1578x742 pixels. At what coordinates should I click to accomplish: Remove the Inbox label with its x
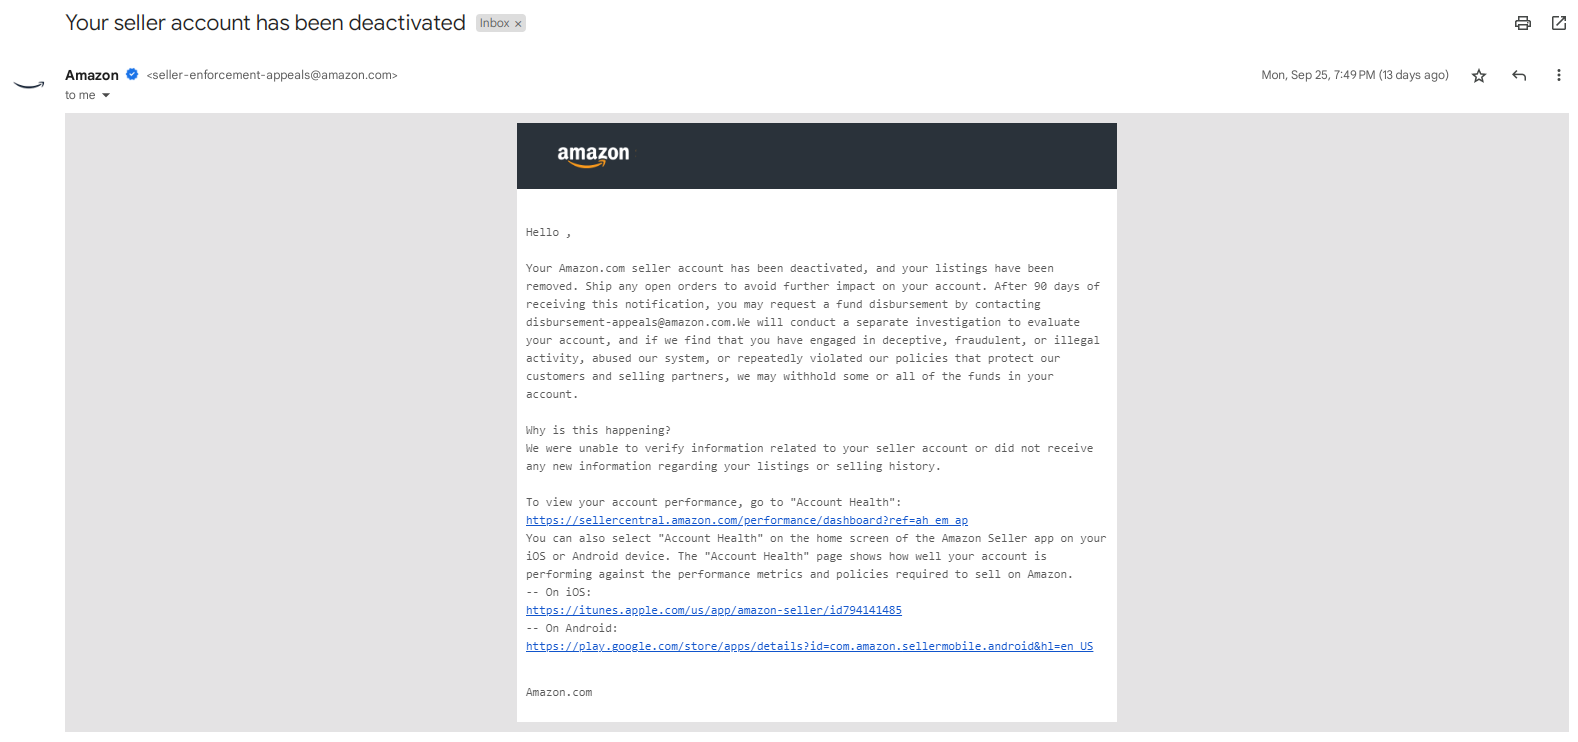coord(518,24)
